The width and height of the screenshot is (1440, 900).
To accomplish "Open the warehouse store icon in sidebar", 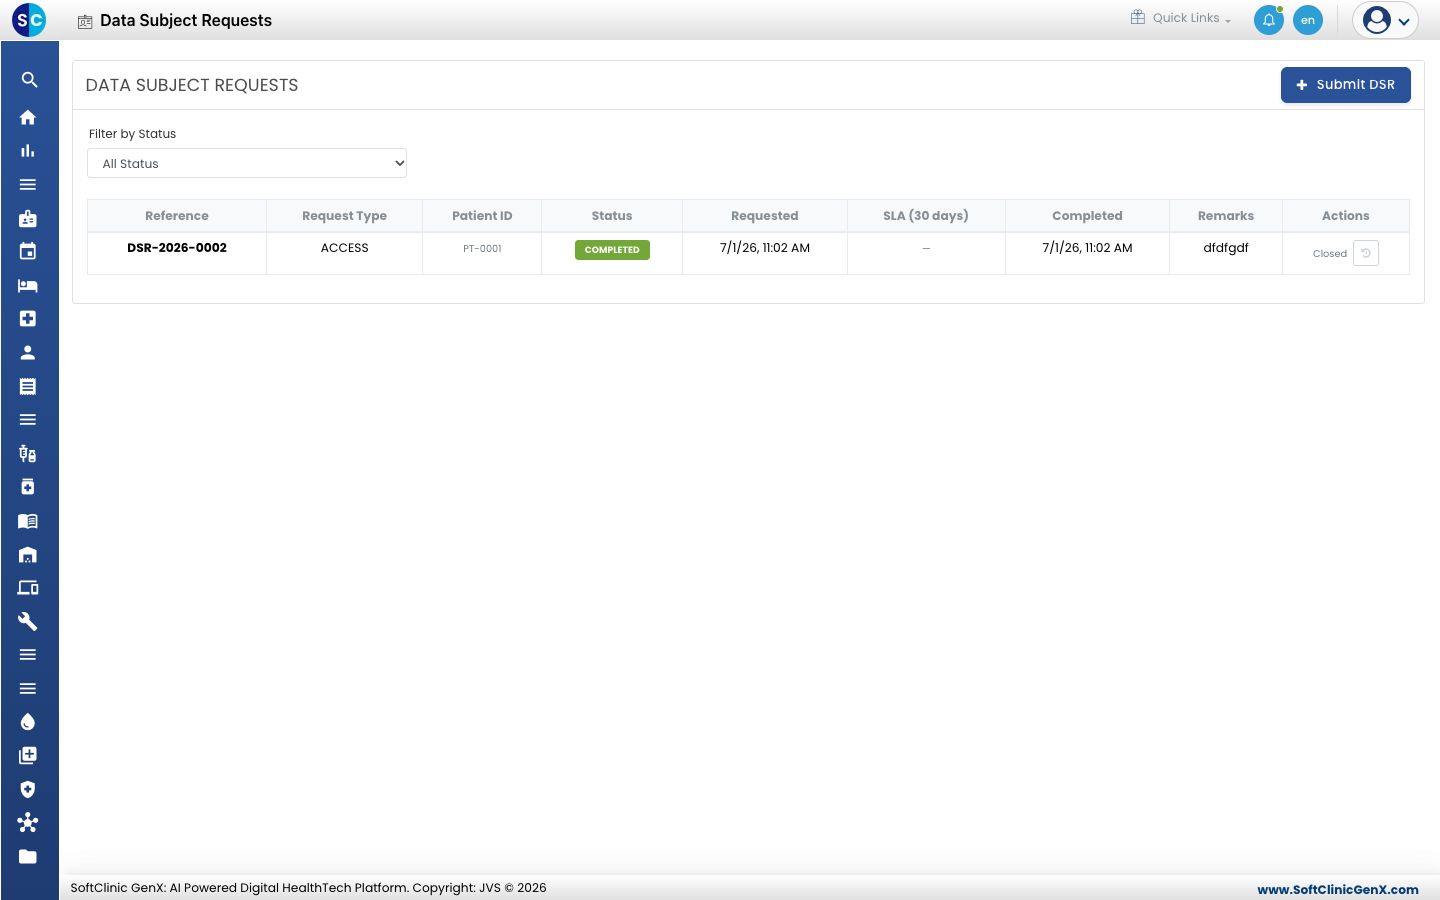I will pos(28,555).
